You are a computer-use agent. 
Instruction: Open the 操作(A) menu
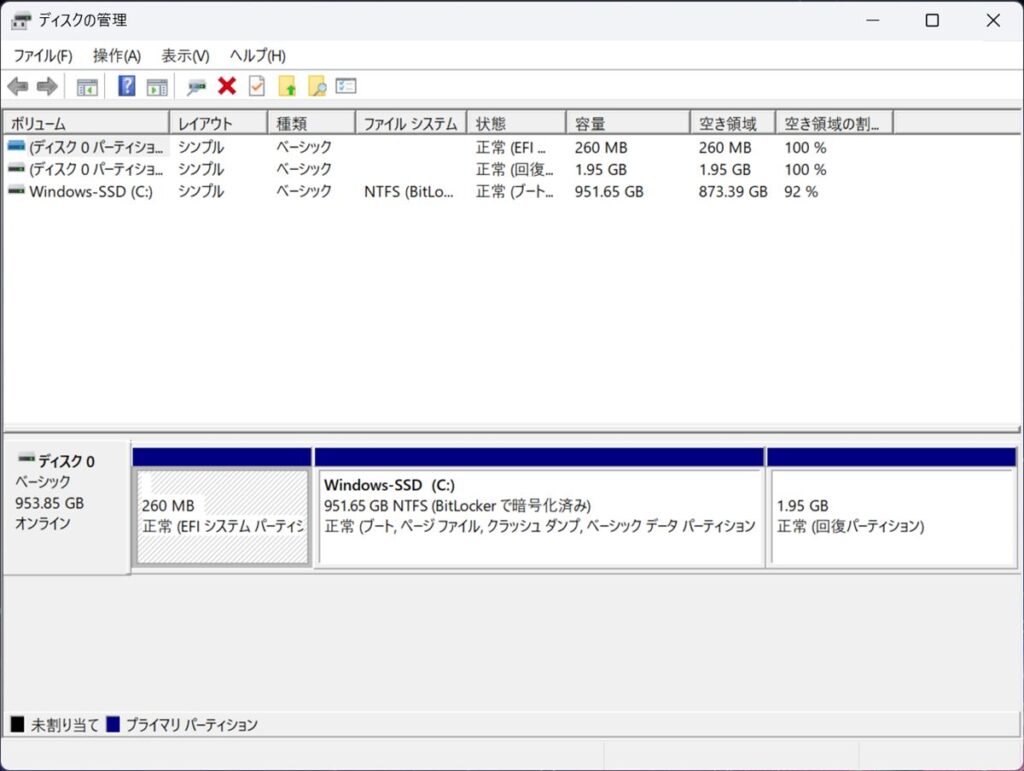pyautogui.click(x=117, y=56)
